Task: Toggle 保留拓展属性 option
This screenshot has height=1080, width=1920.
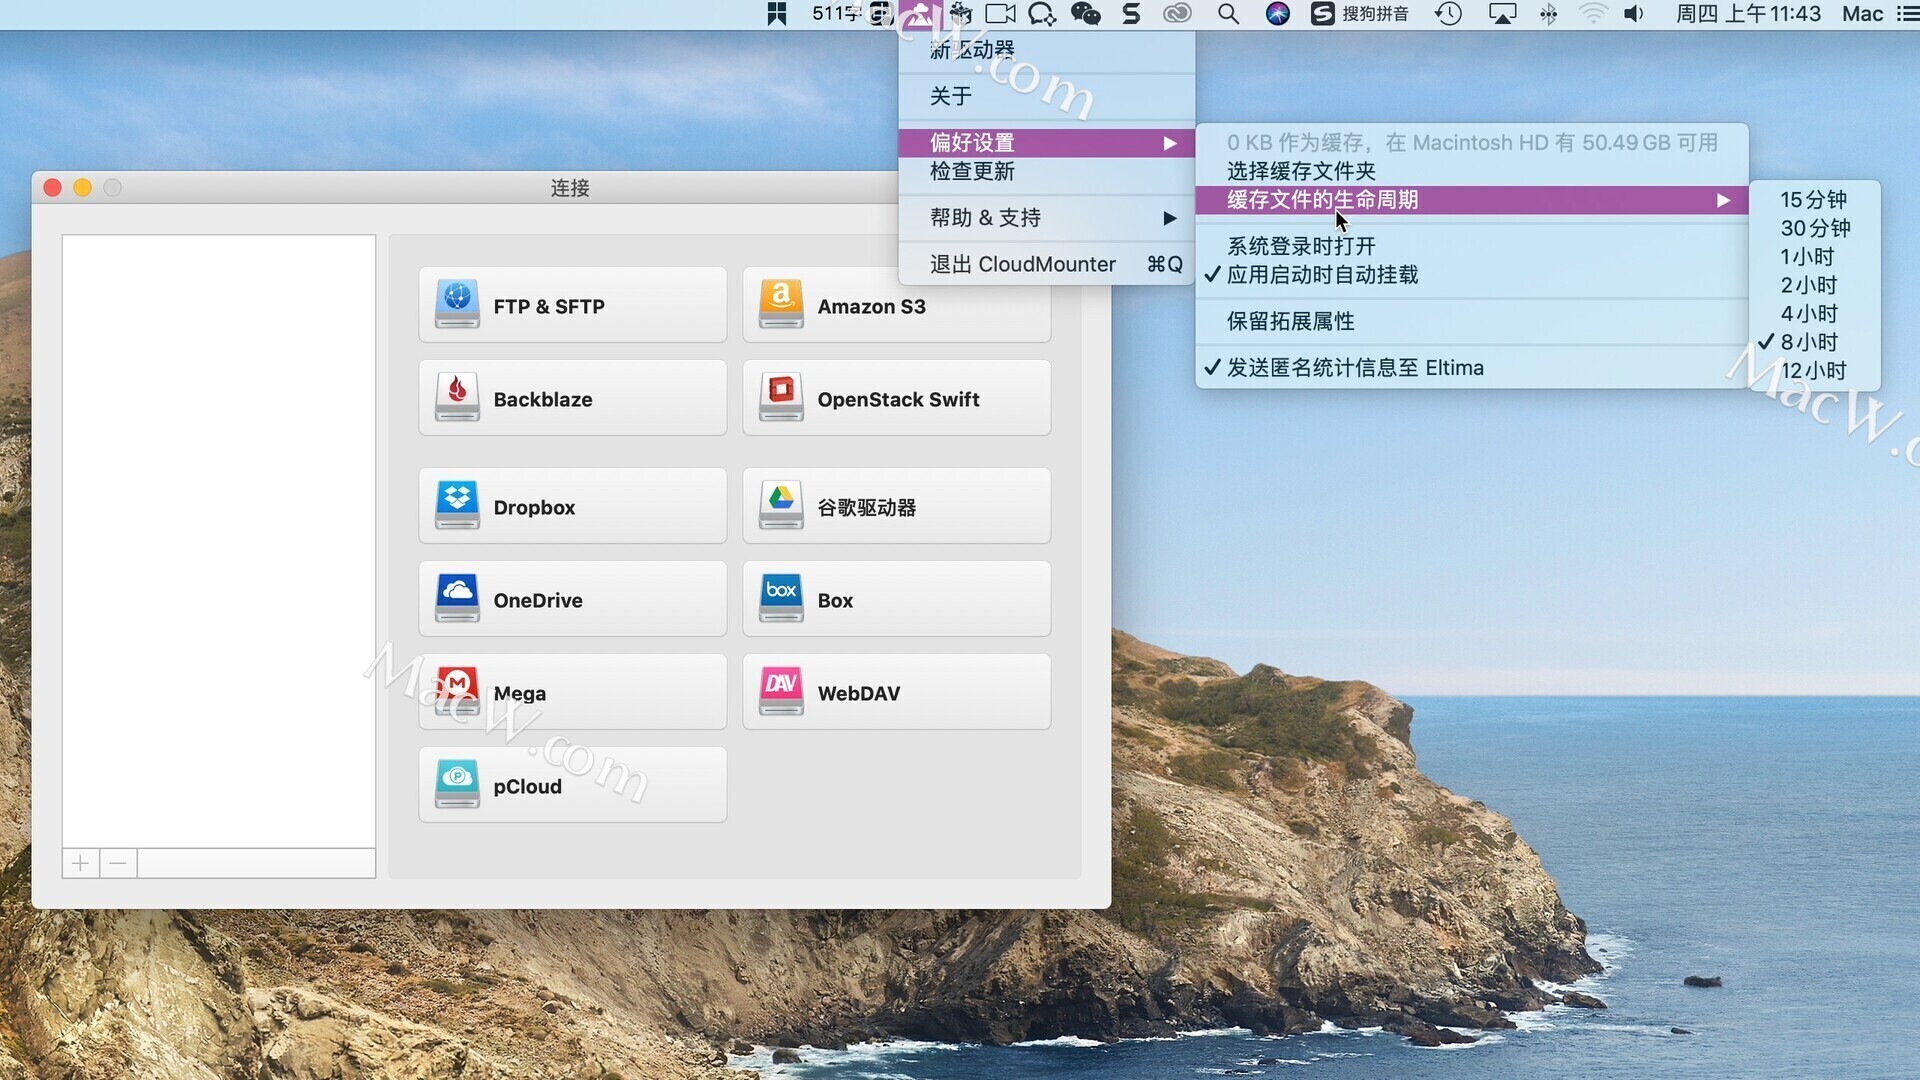Action: tap(1472, 321)
